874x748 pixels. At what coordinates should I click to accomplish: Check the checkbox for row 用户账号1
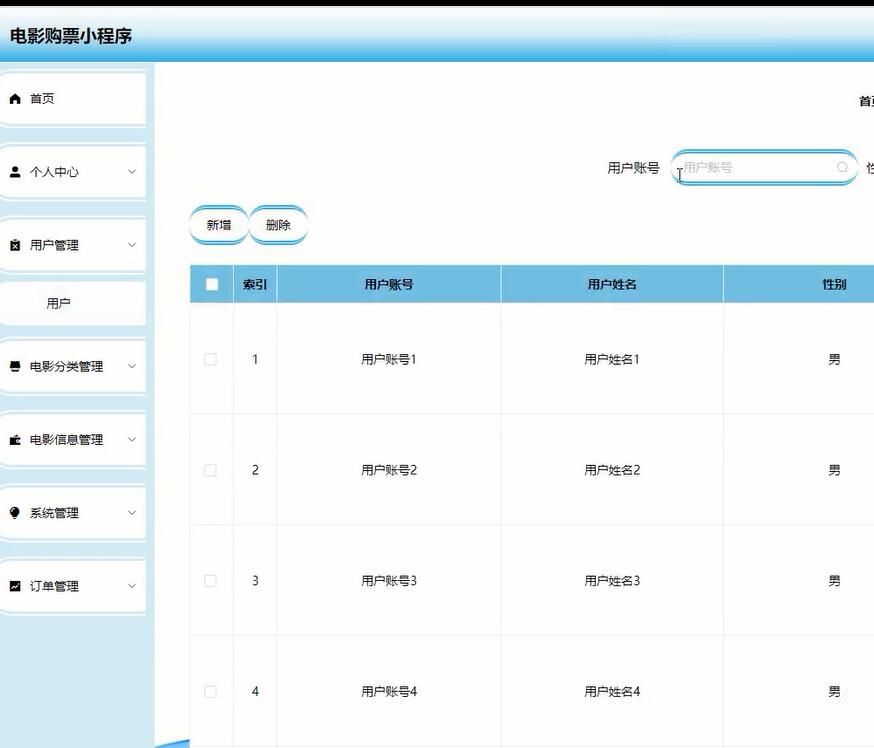click(211, 360)
